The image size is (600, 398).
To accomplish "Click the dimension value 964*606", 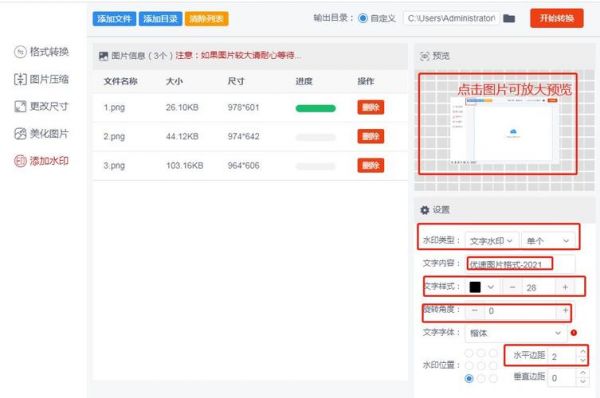I will coord(243,165).
